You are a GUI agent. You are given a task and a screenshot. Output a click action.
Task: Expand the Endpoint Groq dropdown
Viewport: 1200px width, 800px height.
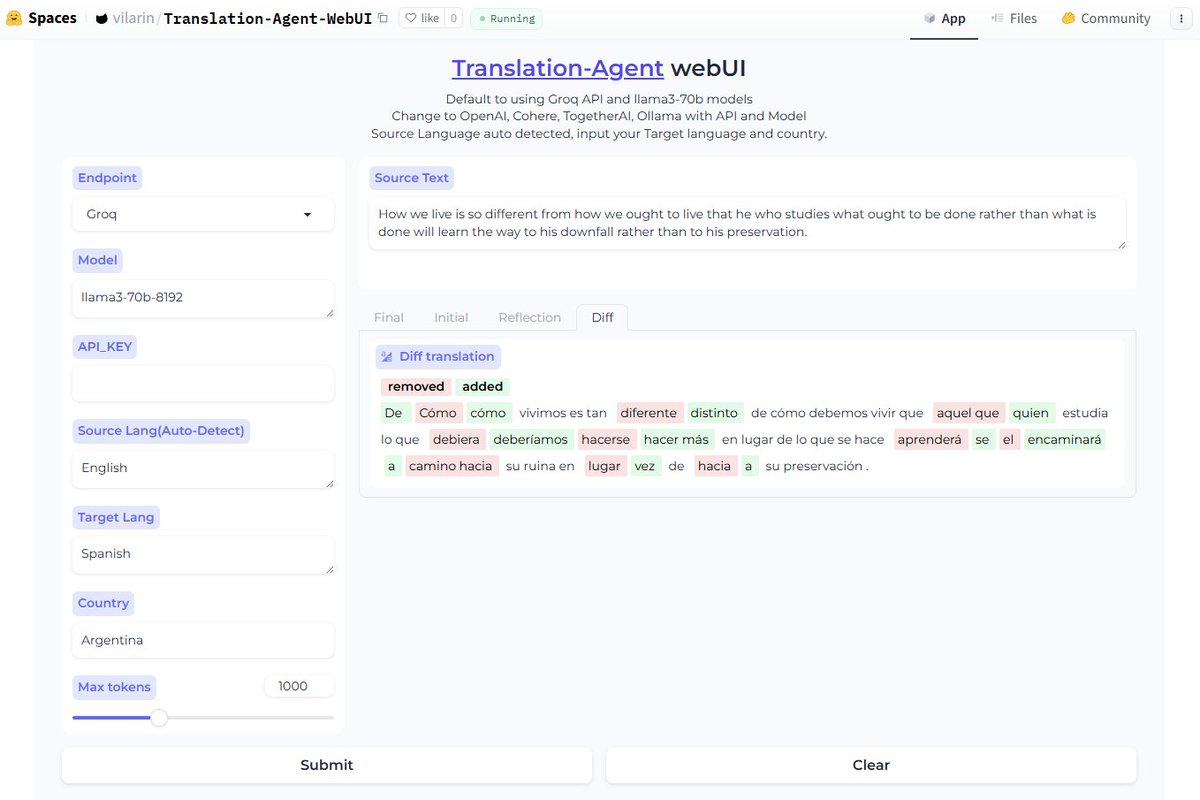point(203,214)
